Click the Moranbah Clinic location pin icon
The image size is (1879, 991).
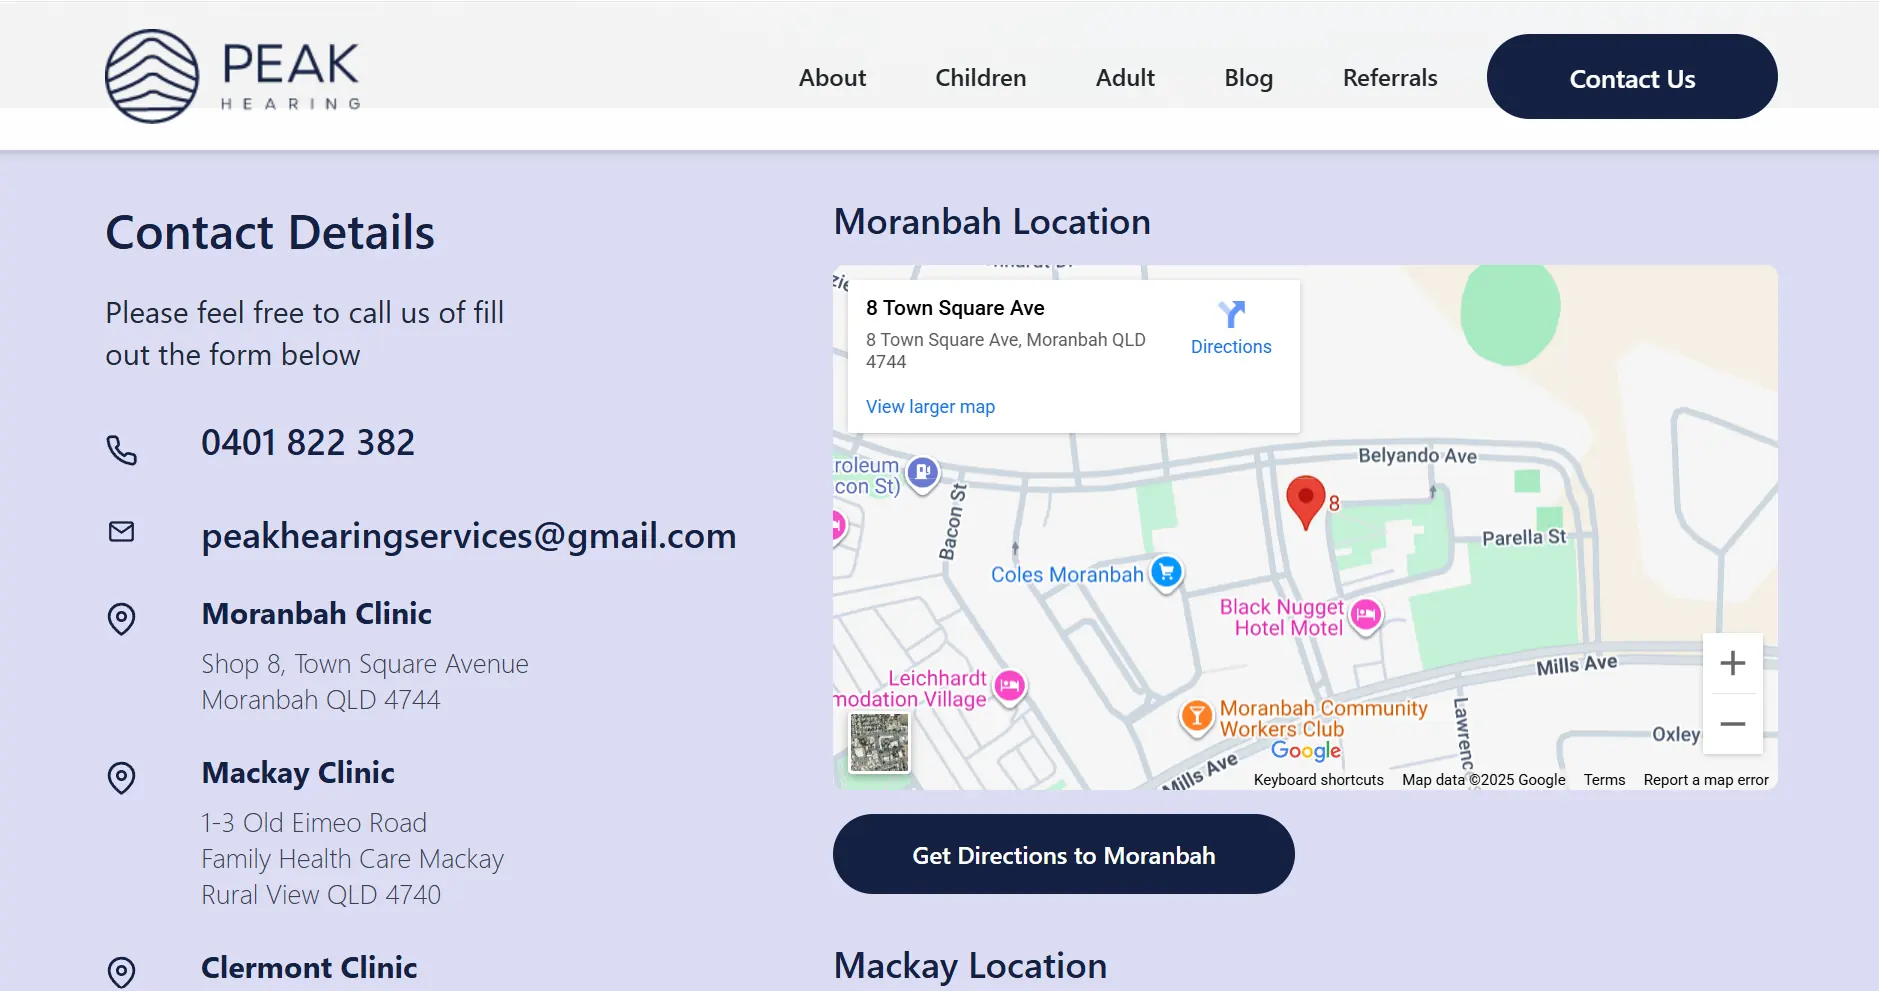coord(122,619)
